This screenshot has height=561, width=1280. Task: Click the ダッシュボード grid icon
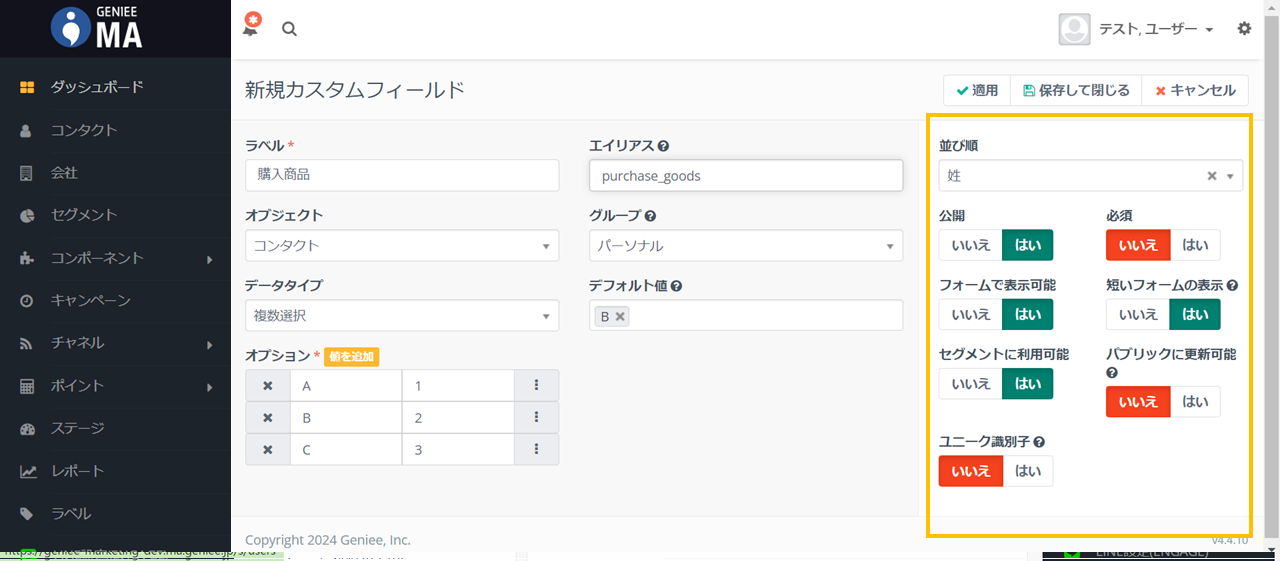pyautogui.click(x=27, y=87)
